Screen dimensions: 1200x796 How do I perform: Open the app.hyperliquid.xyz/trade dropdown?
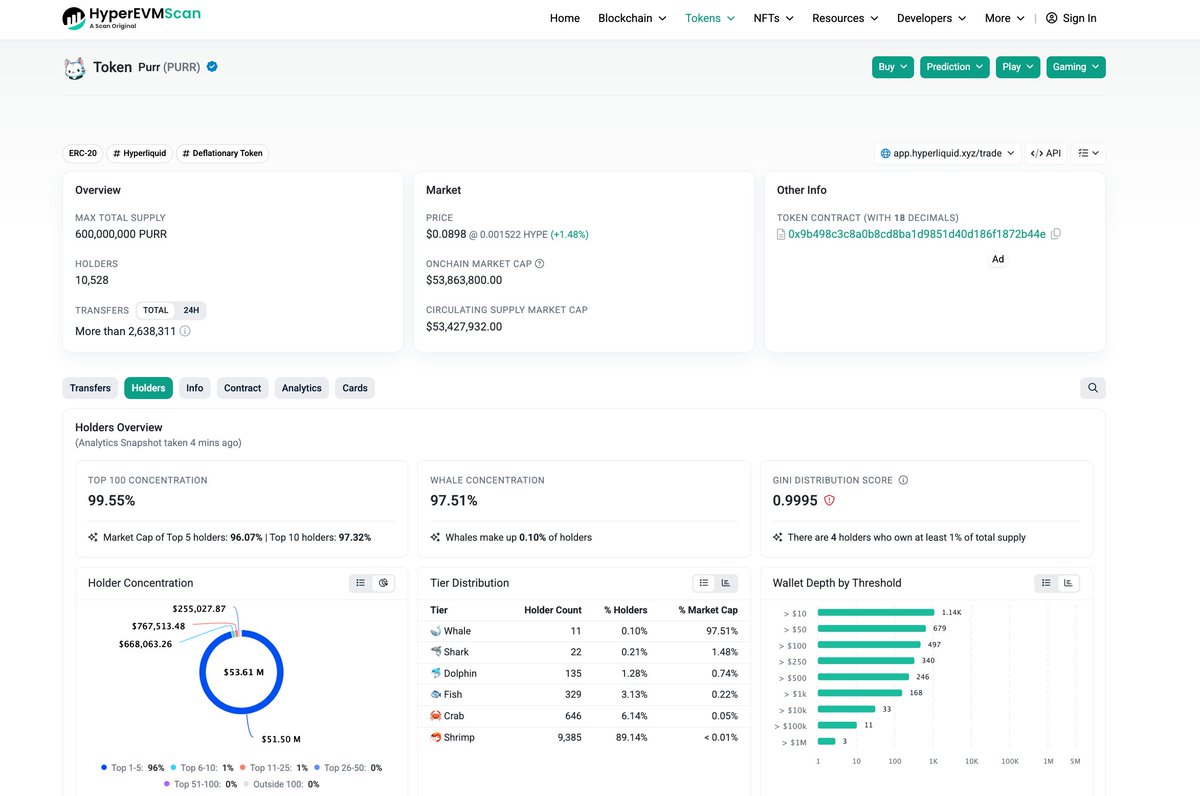point(946,153)
